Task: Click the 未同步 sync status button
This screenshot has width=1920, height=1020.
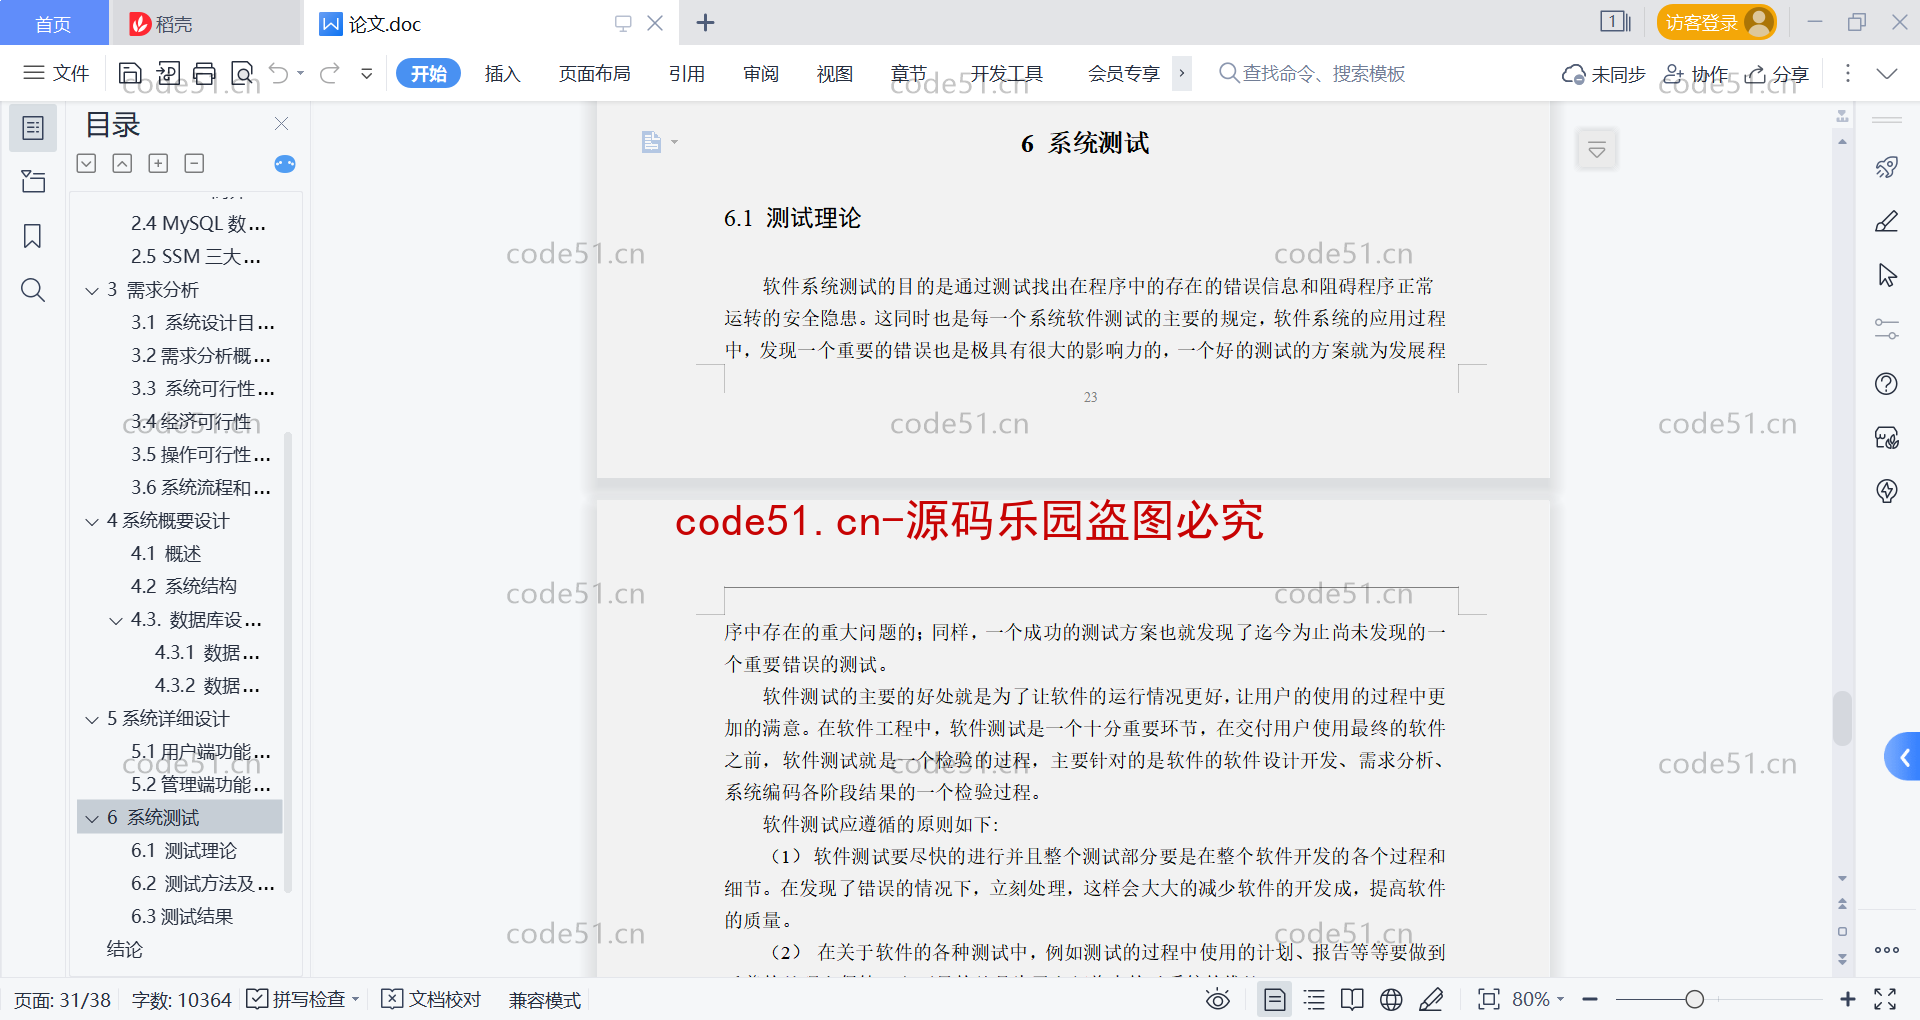Action: click(x=1604, y=74)
